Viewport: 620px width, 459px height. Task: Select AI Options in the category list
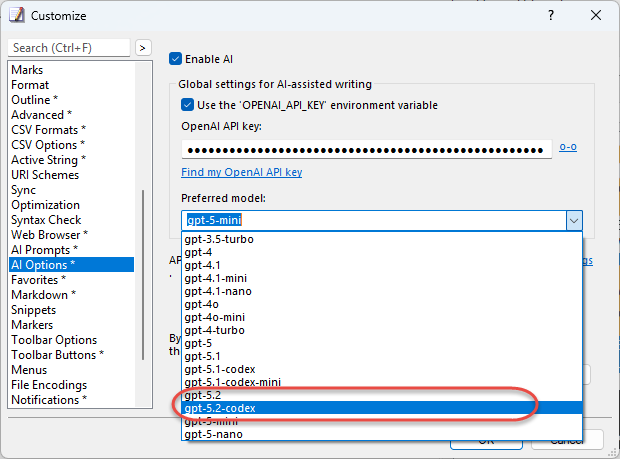point(72,265)
